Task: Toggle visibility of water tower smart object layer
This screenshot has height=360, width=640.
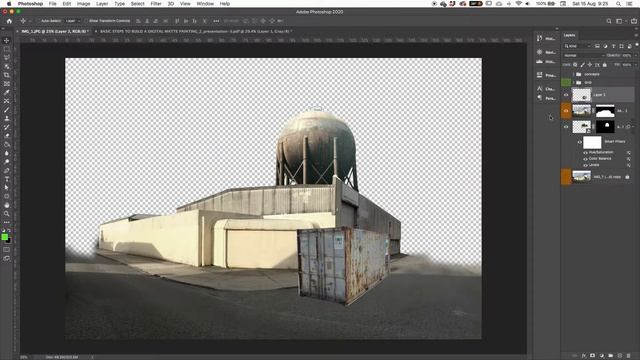Action: [x=566, y=127]
